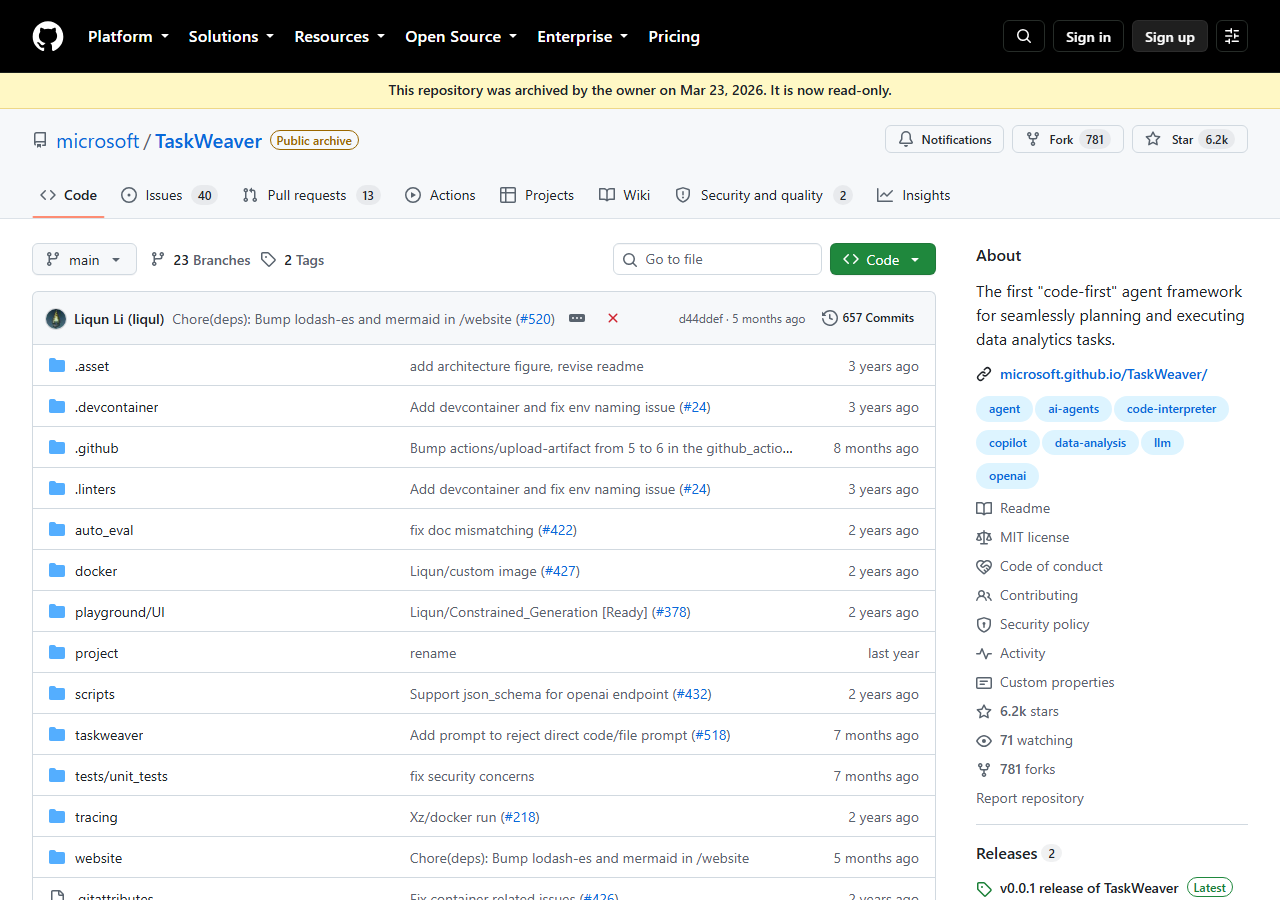Image resolution: width=1280 pixels, height=900 pixels.
Task: Click the openai topic tag
Action: tap(1008, 477)
